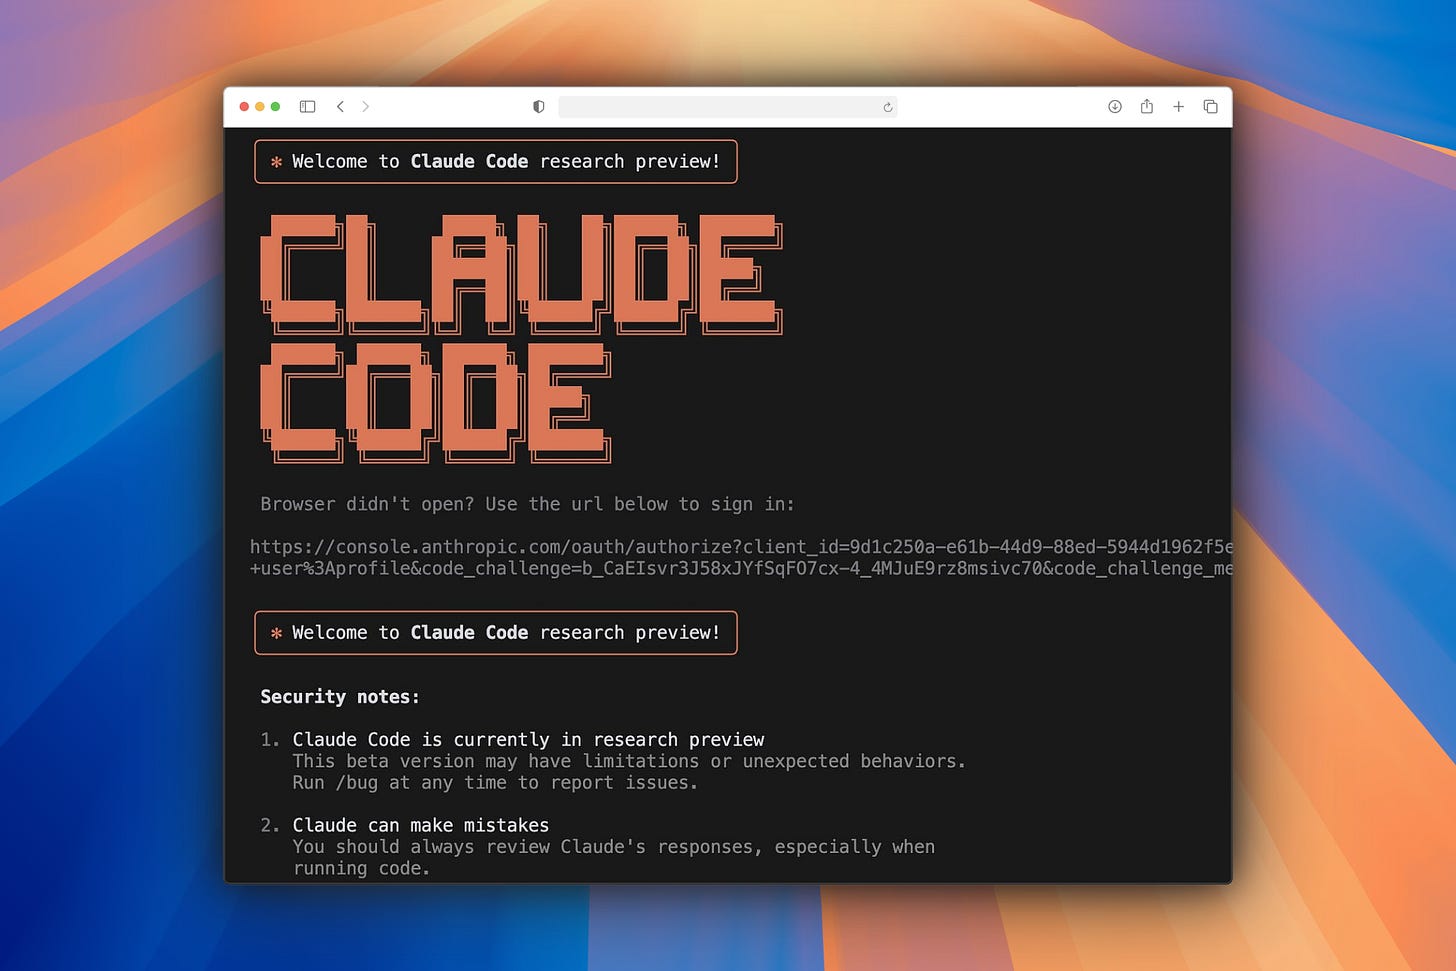The height and width of the screenshot is (971, 1456).
Task: Show the tab overview icon
Action: [1210, 107]
